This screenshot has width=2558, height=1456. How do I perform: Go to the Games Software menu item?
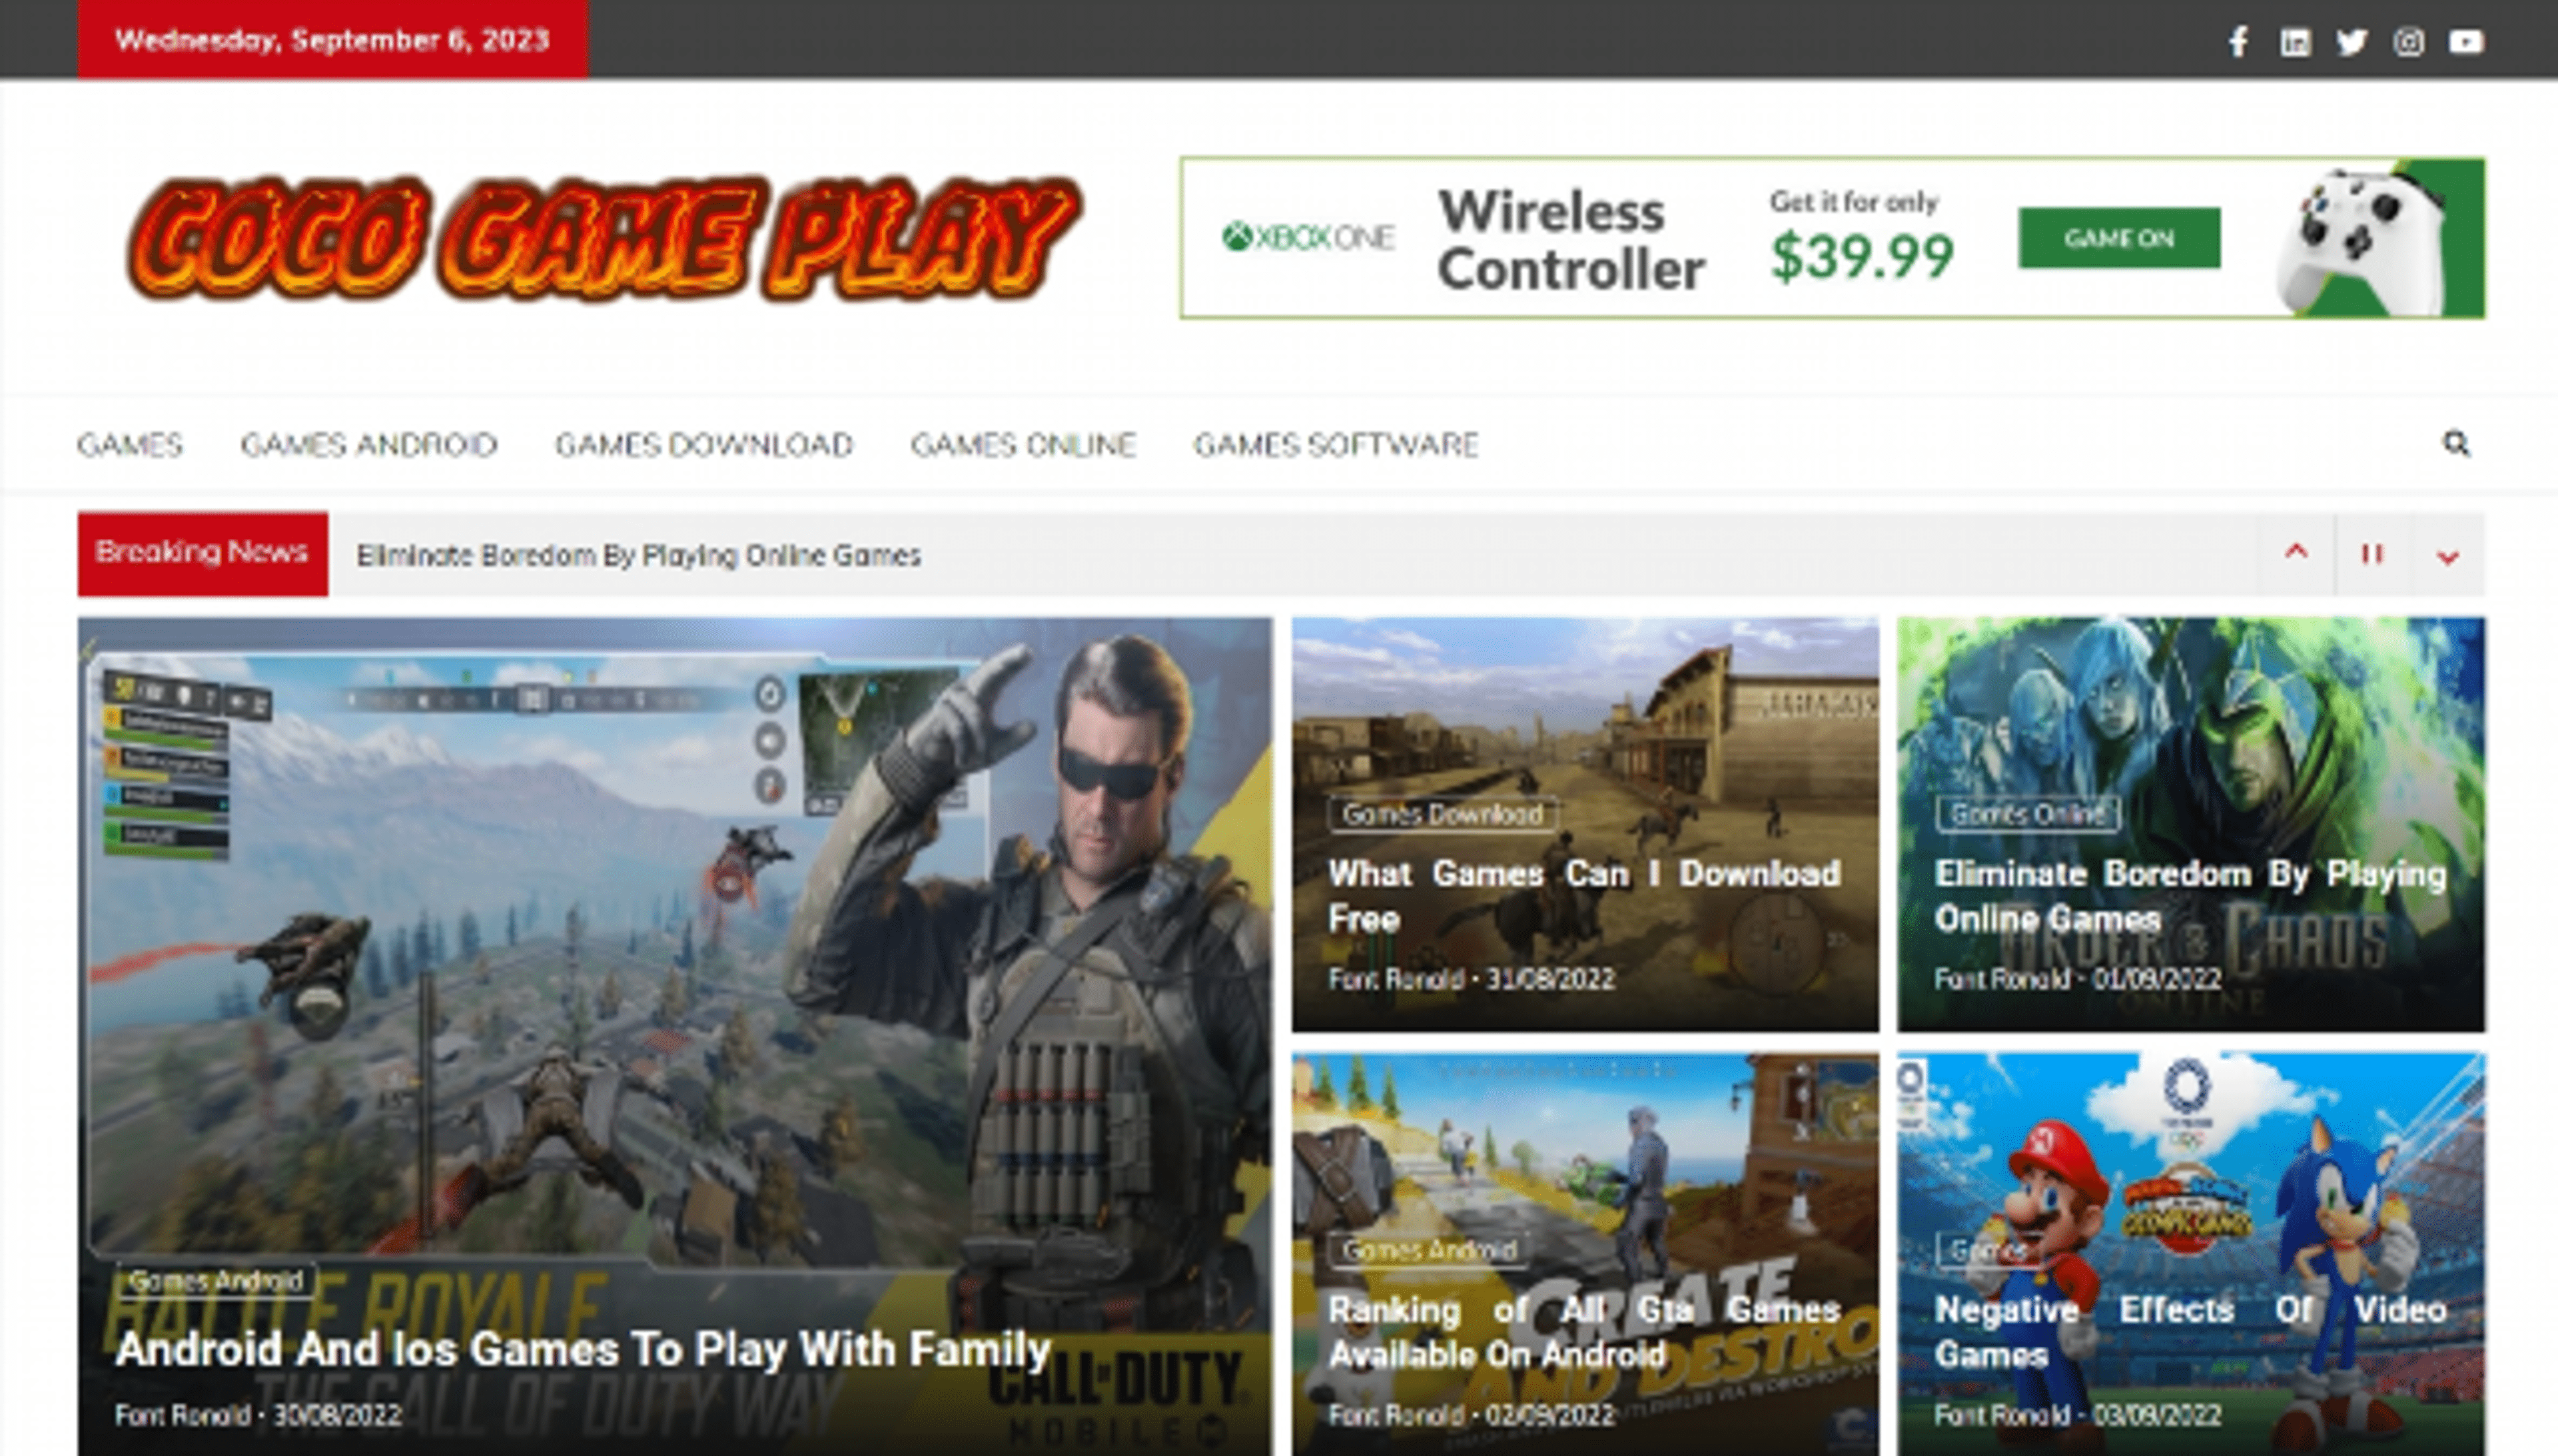1336,444
